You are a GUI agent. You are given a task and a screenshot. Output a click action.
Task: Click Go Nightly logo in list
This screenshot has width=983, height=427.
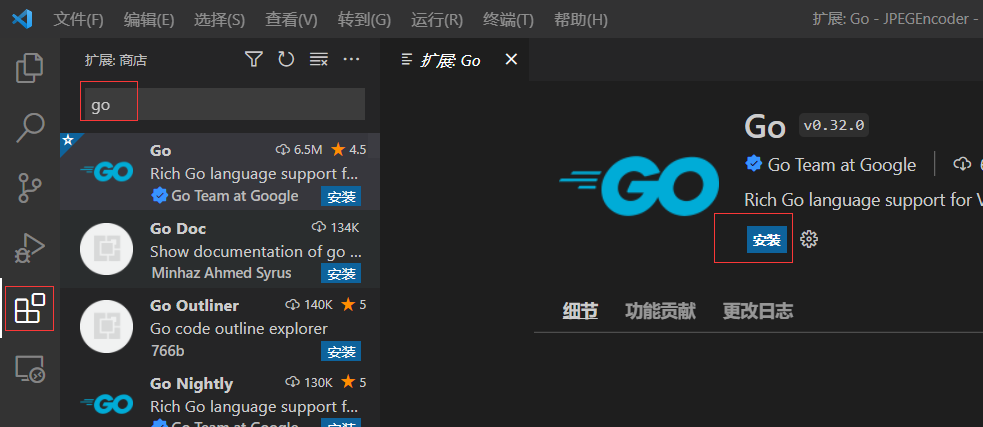107,404
